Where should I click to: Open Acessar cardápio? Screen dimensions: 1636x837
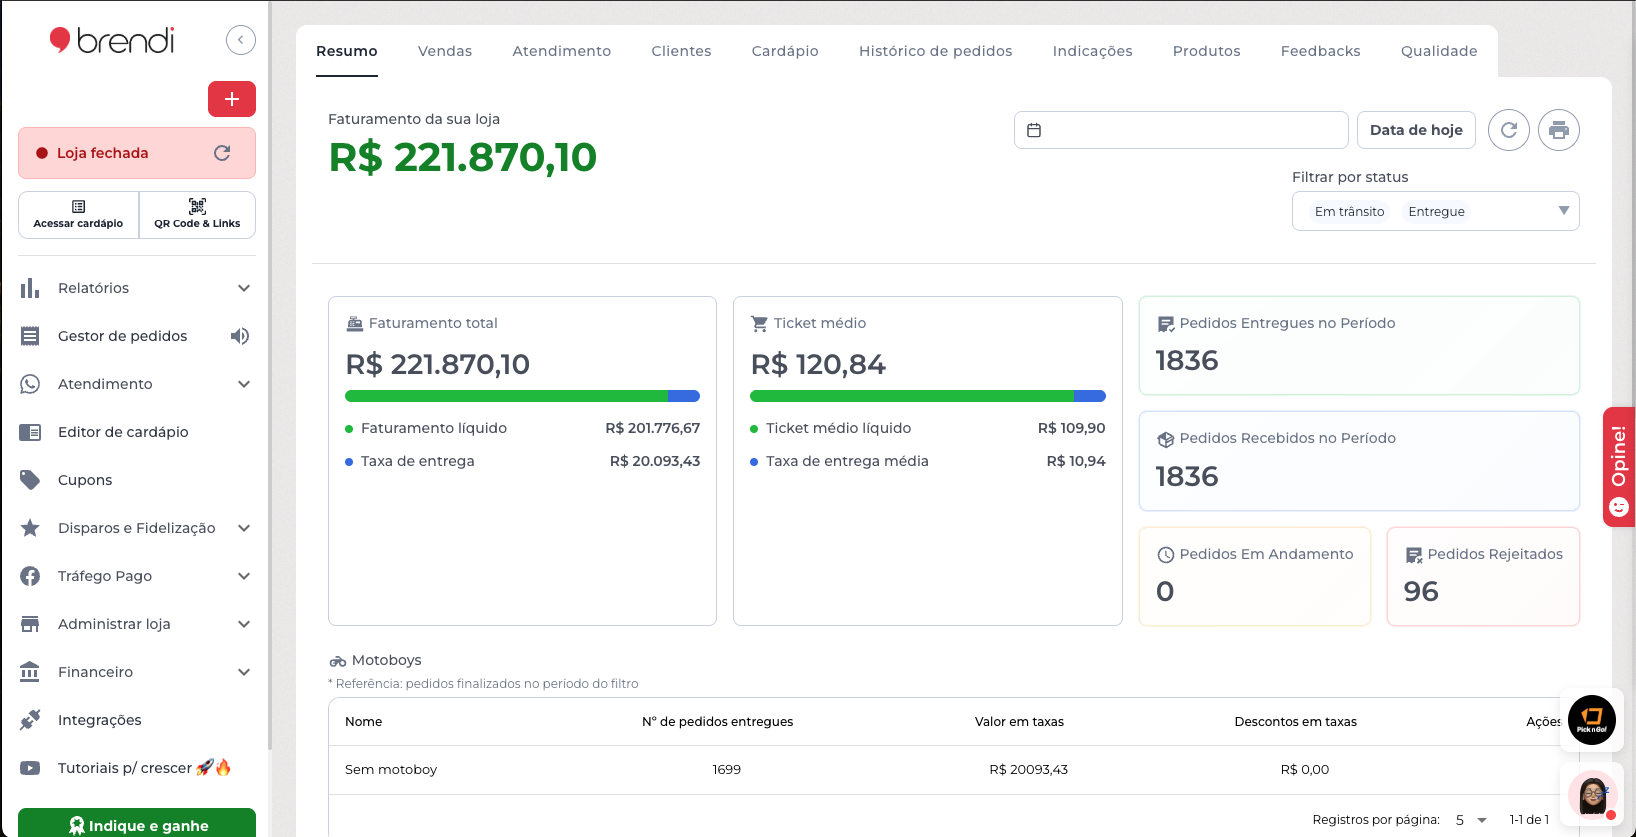coord(78,215)
